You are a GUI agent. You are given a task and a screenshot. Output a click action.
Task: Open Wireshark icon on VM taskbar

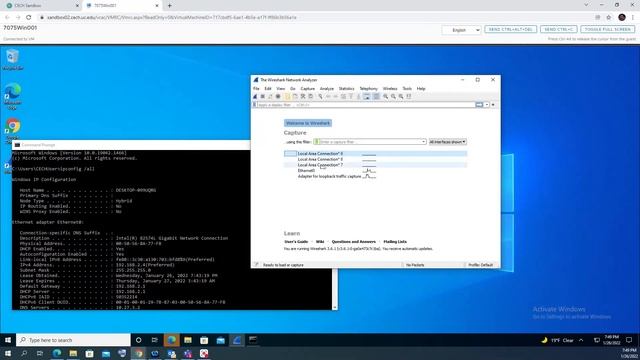(x=237, y=340)
